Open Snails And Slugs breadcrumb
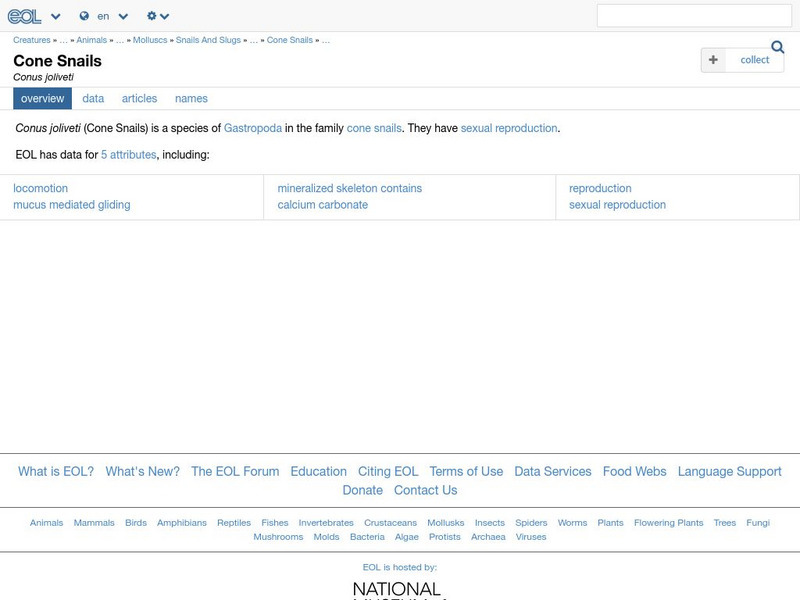 (208, 40)
